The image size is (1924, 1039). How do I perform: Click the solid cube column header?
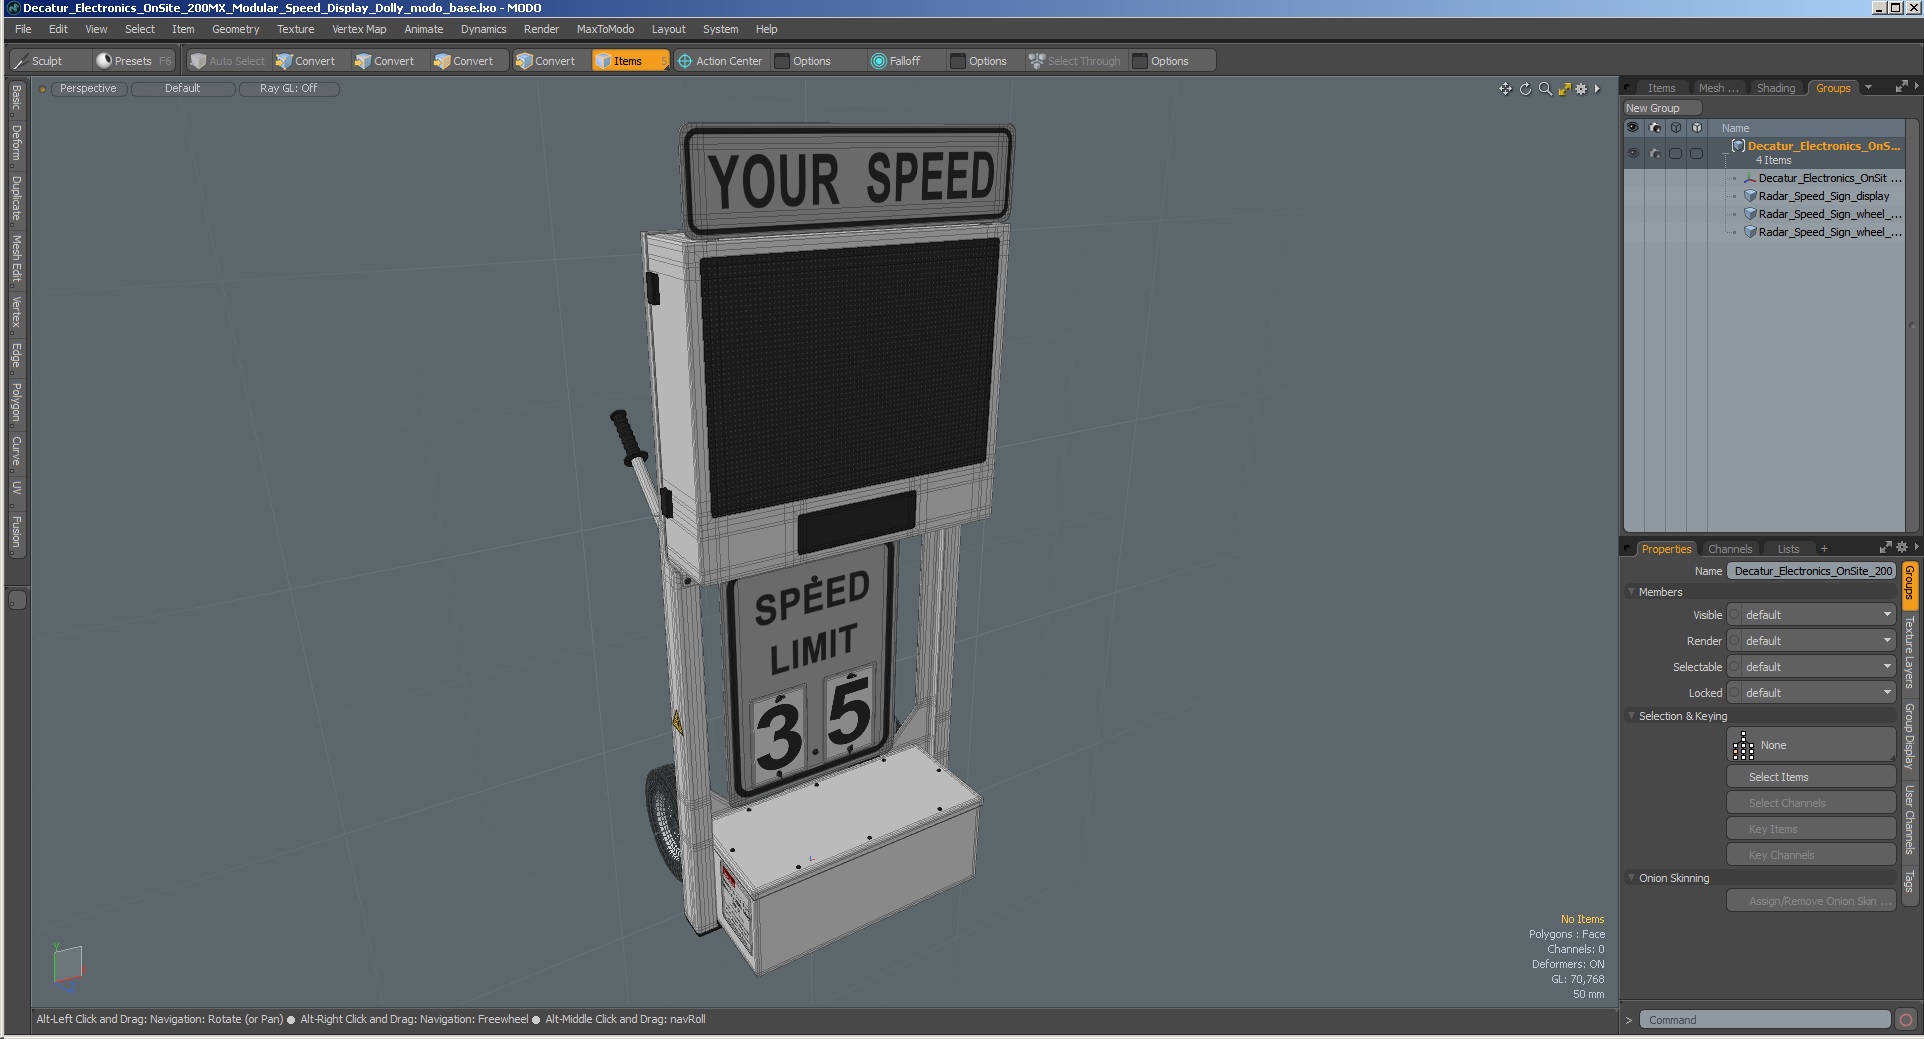(x=1697, y=128)
